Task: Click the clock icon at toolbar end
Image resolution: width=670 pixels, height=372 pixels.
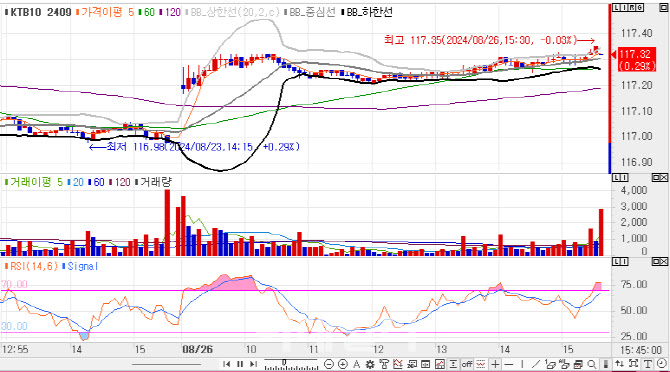Action: 662,364
